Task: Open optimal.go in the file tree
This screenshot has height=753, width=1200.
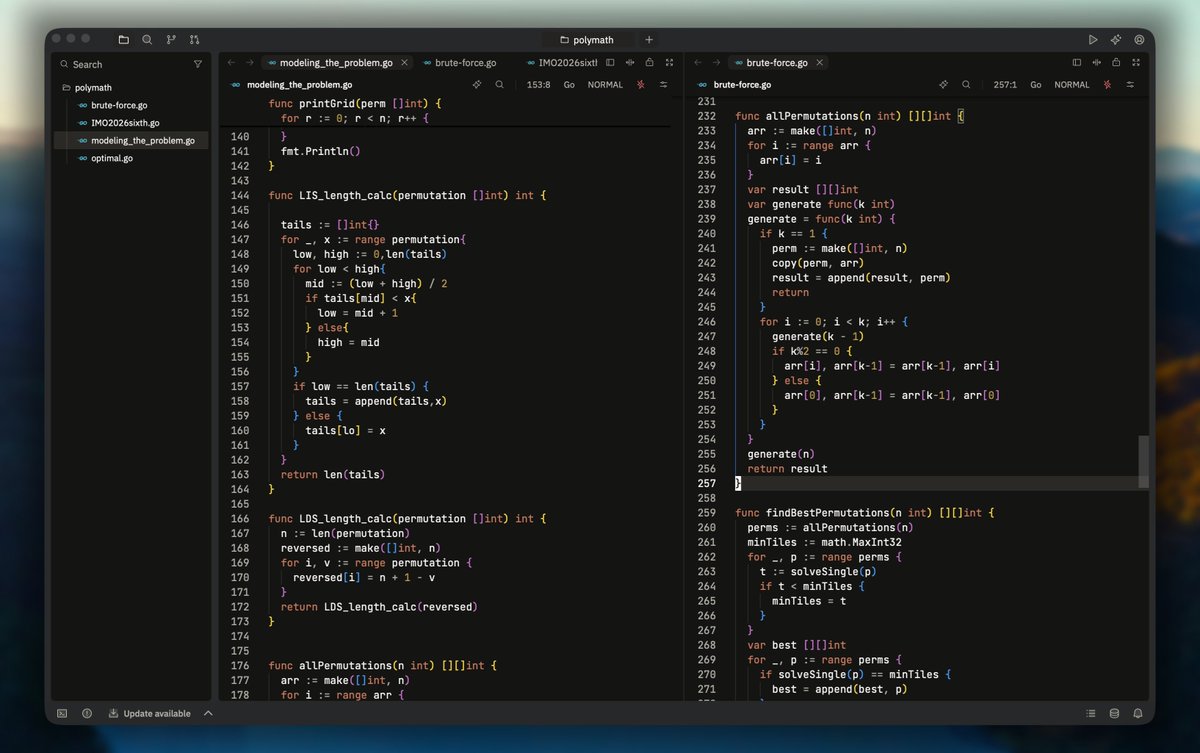Action: tap(132, 158)
